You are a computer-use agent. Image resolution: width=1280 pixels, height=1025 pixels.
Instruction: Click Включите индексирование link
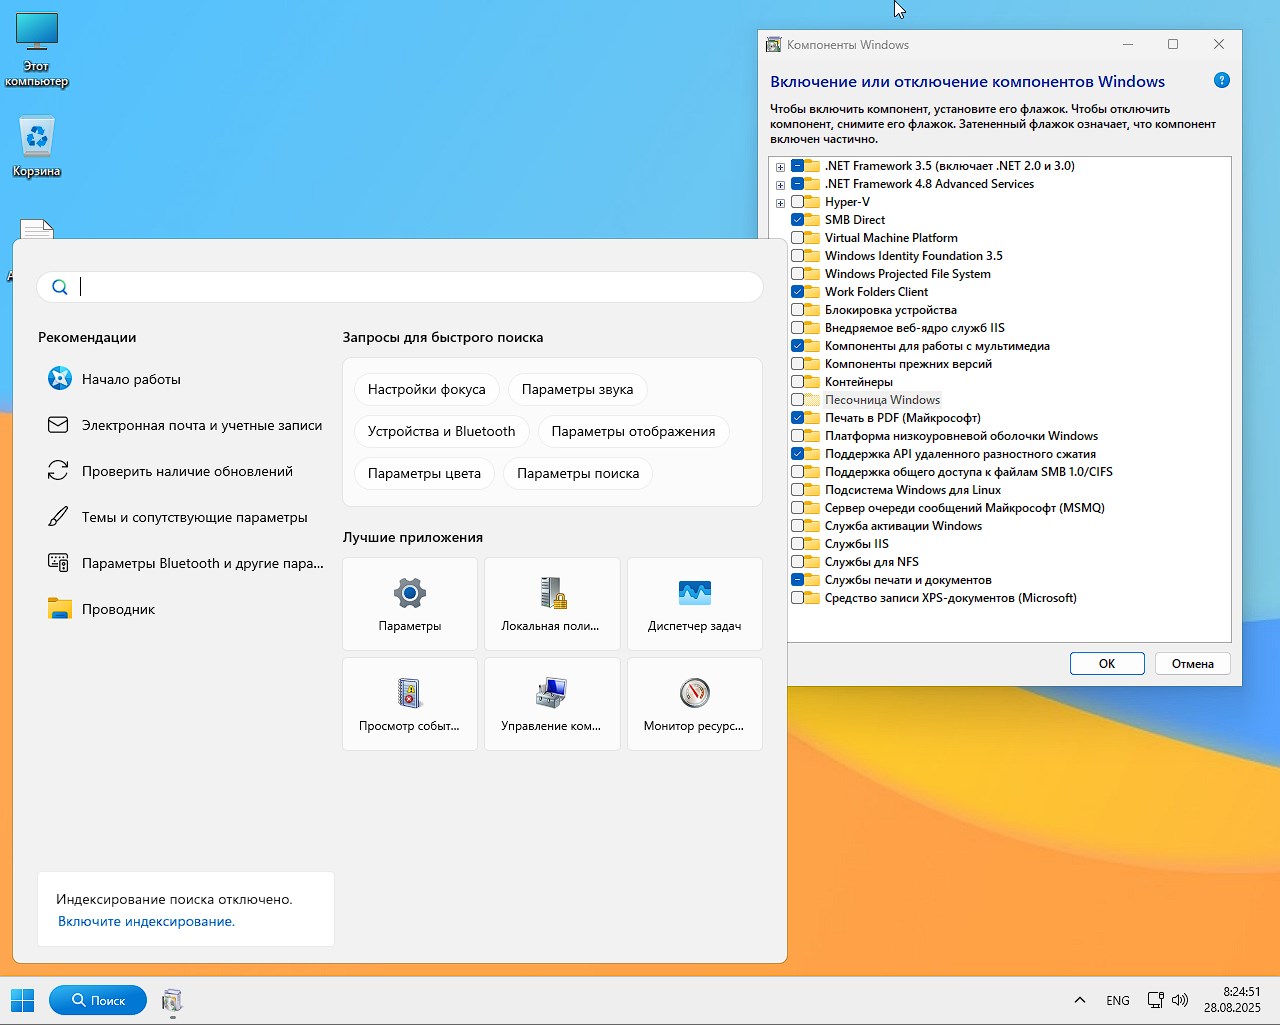point(146,921)
